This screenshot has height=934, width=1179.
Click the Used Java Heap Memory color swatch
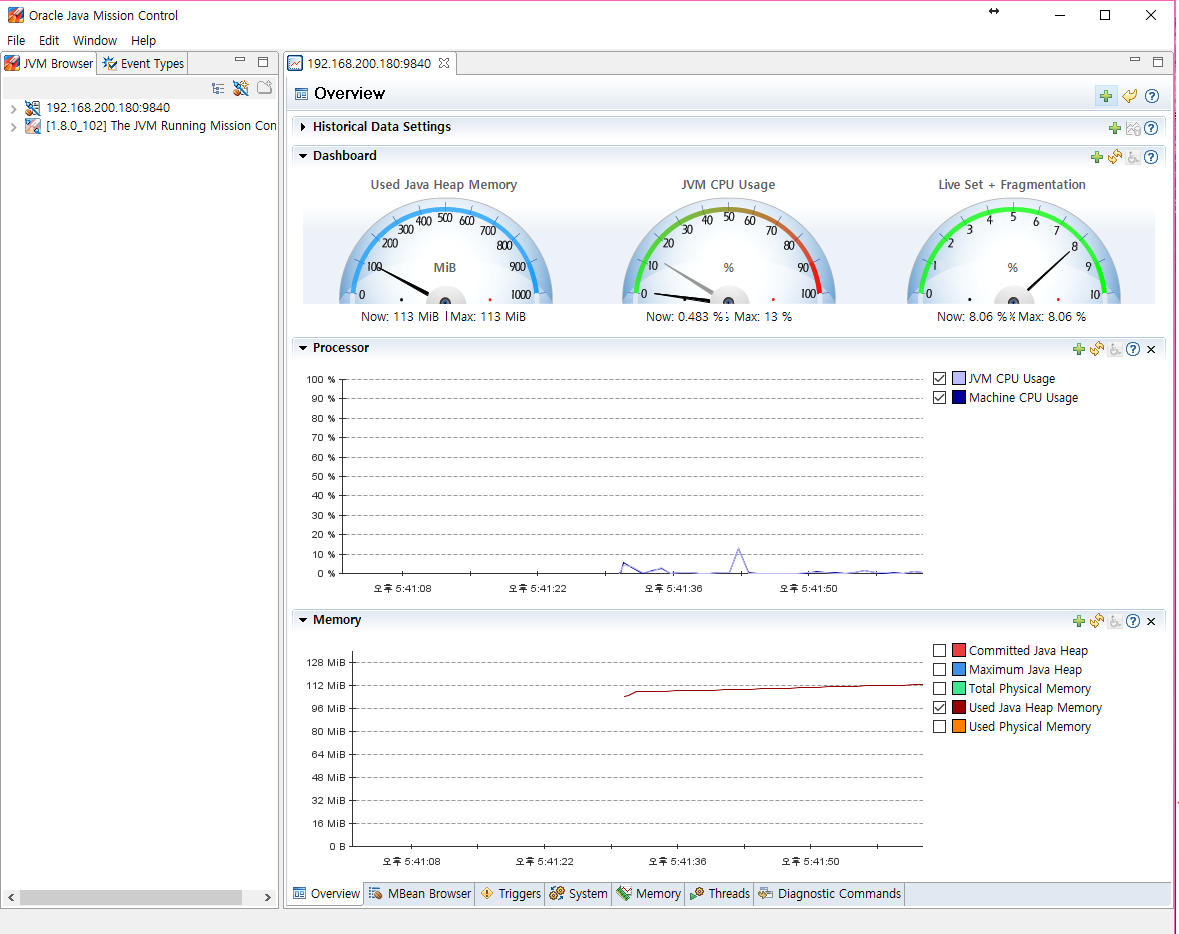[959, 708]
